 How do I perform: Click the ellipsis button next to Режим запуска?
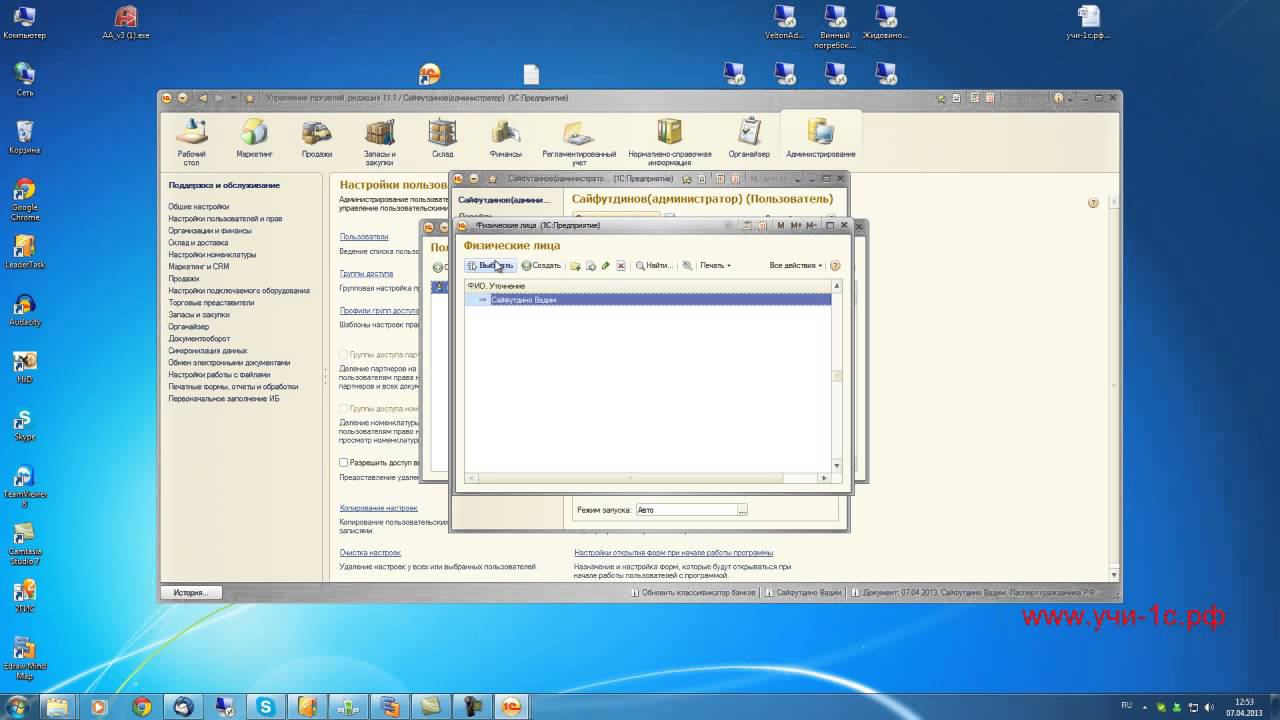pos(742,510)
